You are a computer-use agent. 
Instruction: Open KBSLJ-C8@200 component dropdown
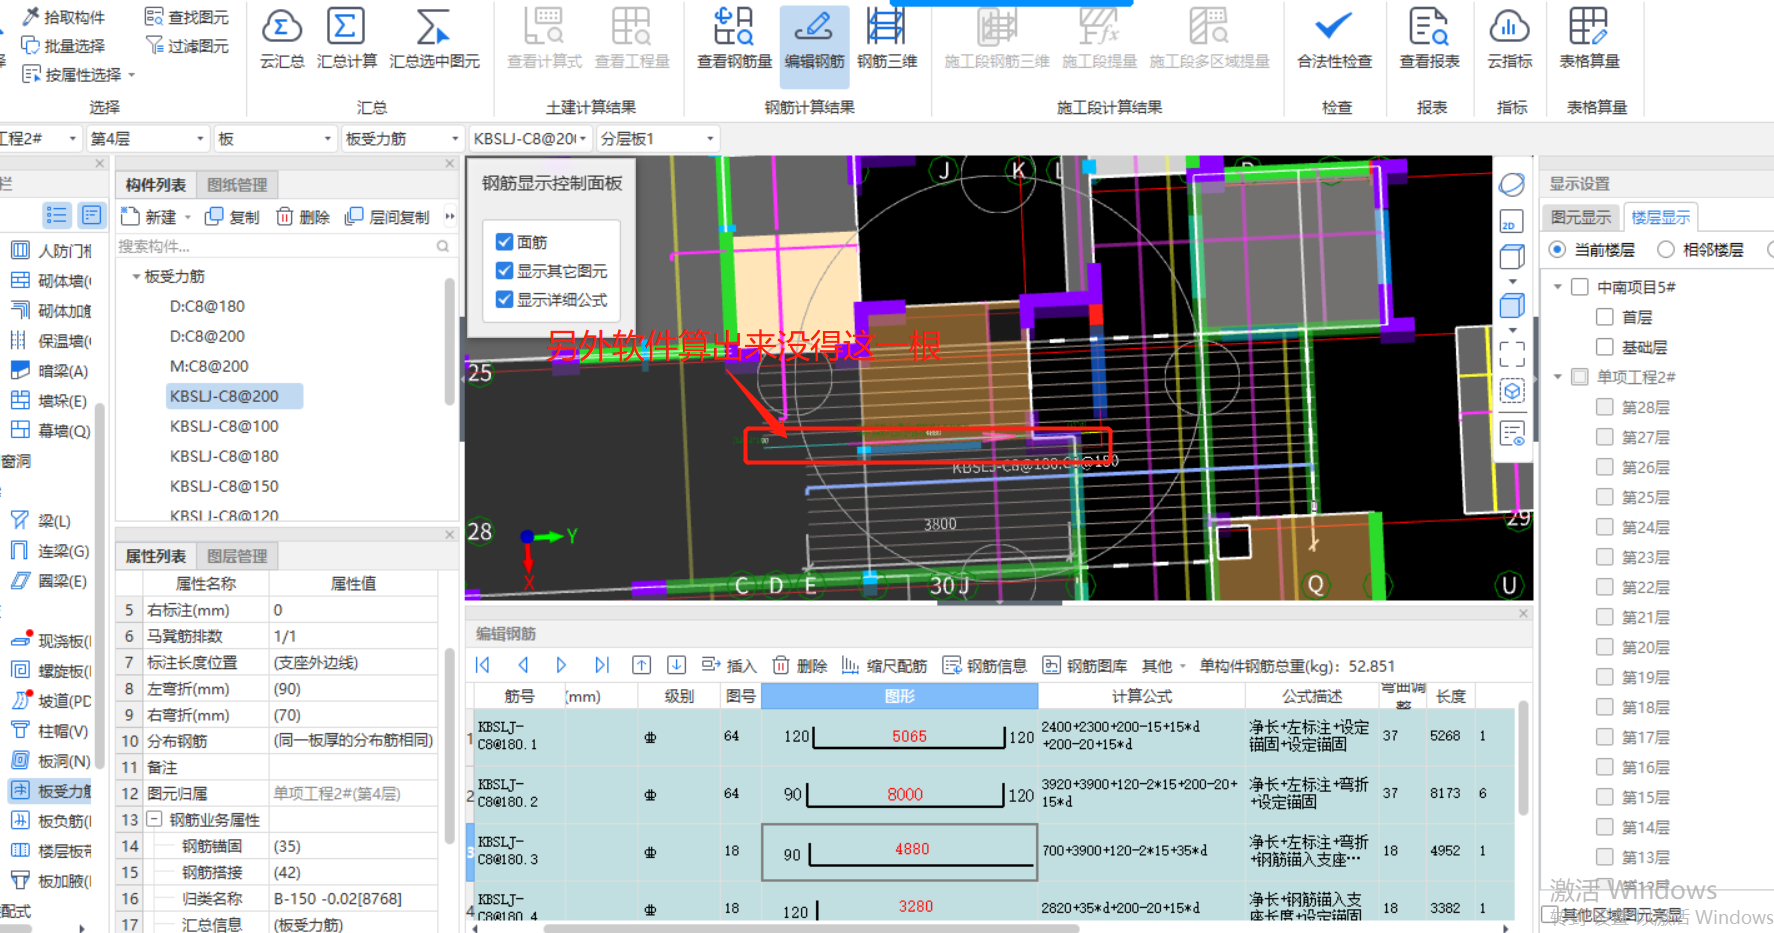coord(530,138)
